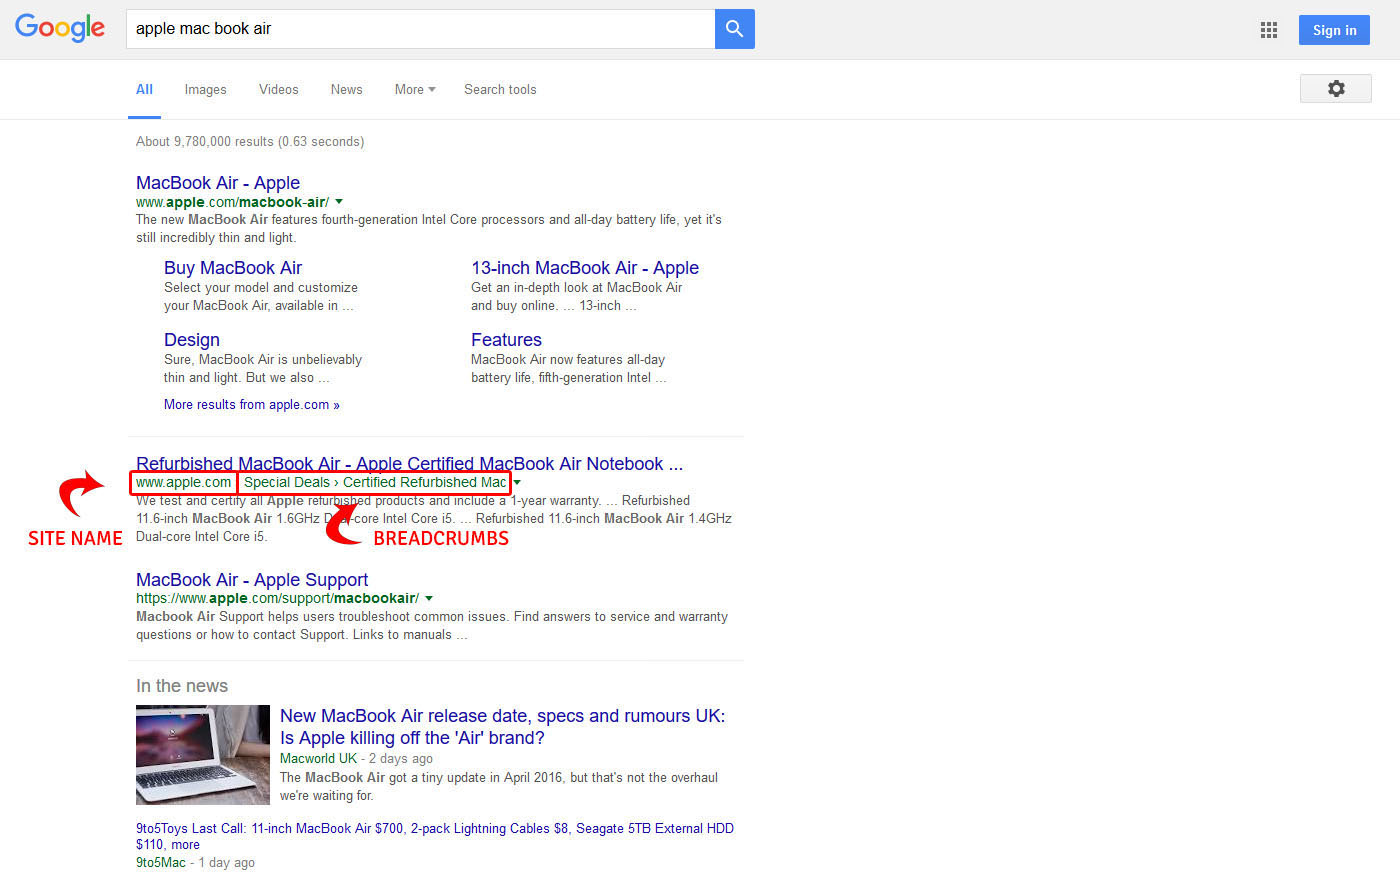Viewport: 1400px width, 875px height.
Task: Open the 13-inch MacBook Air sitelink
Action: (x=584, y=268)
